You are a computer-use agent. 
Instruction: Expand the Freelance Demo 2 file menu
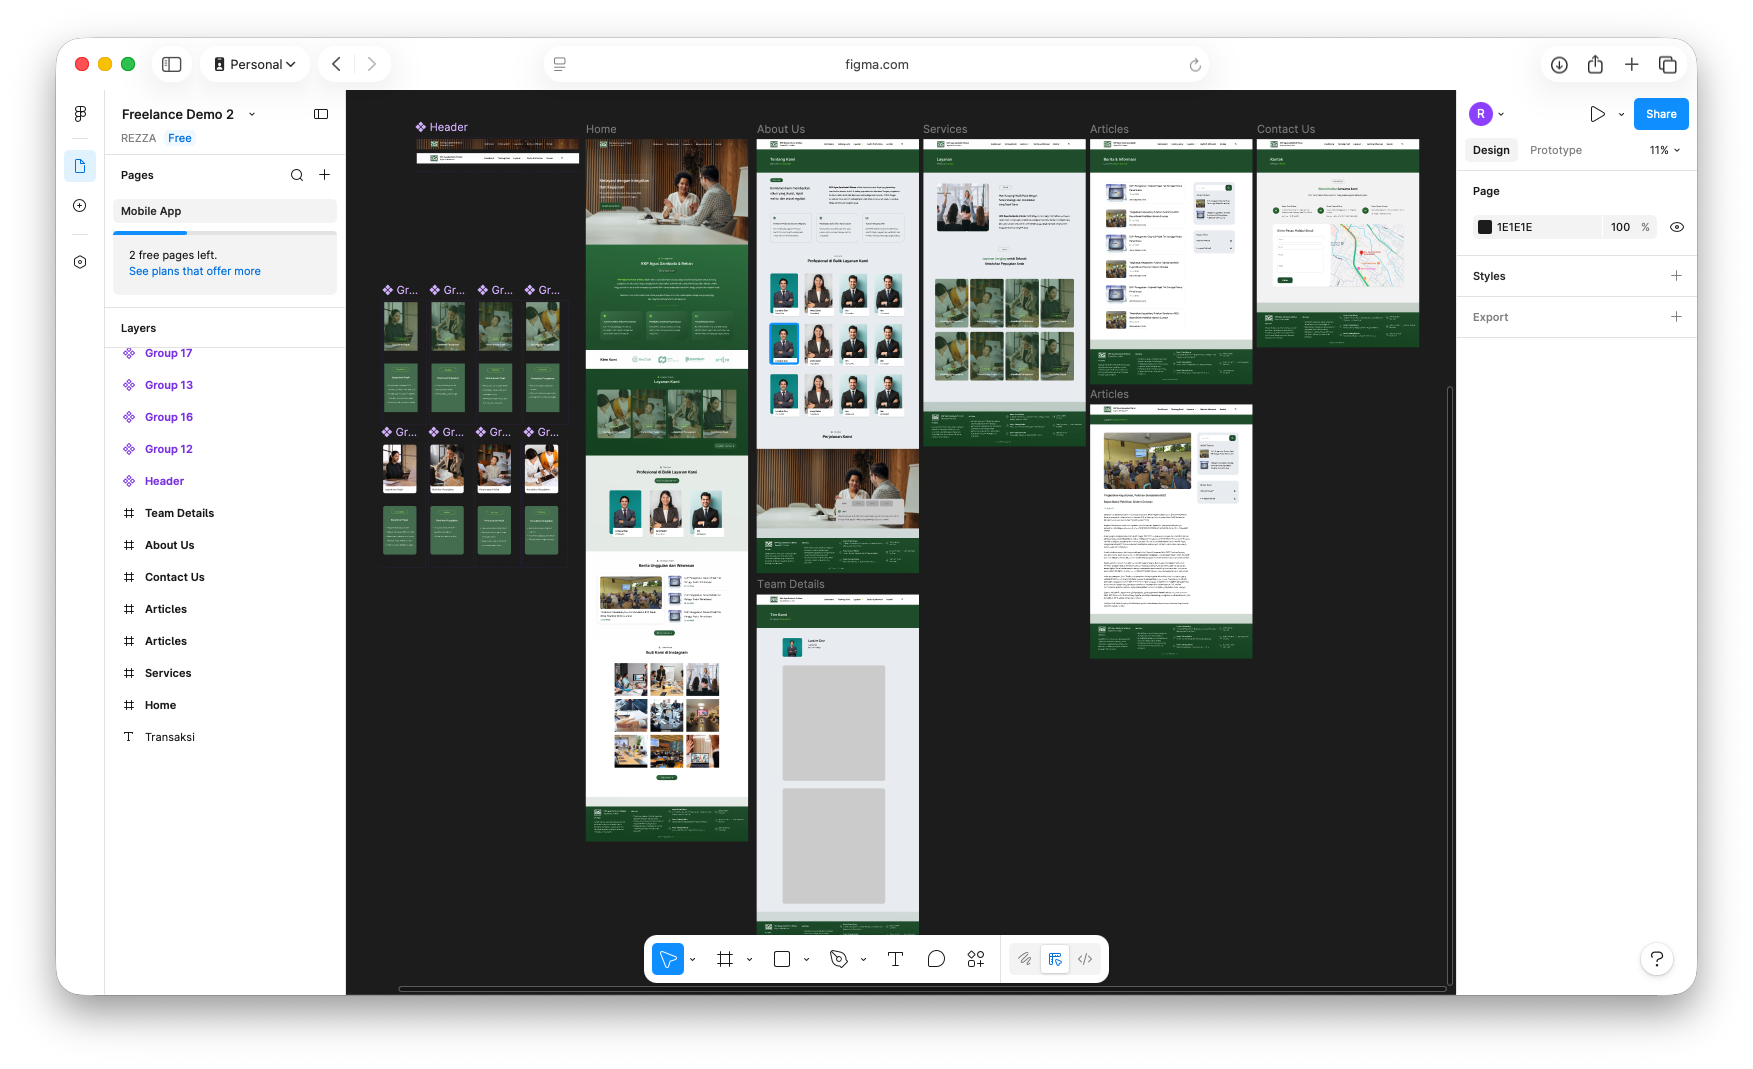(x=252, y=114)
